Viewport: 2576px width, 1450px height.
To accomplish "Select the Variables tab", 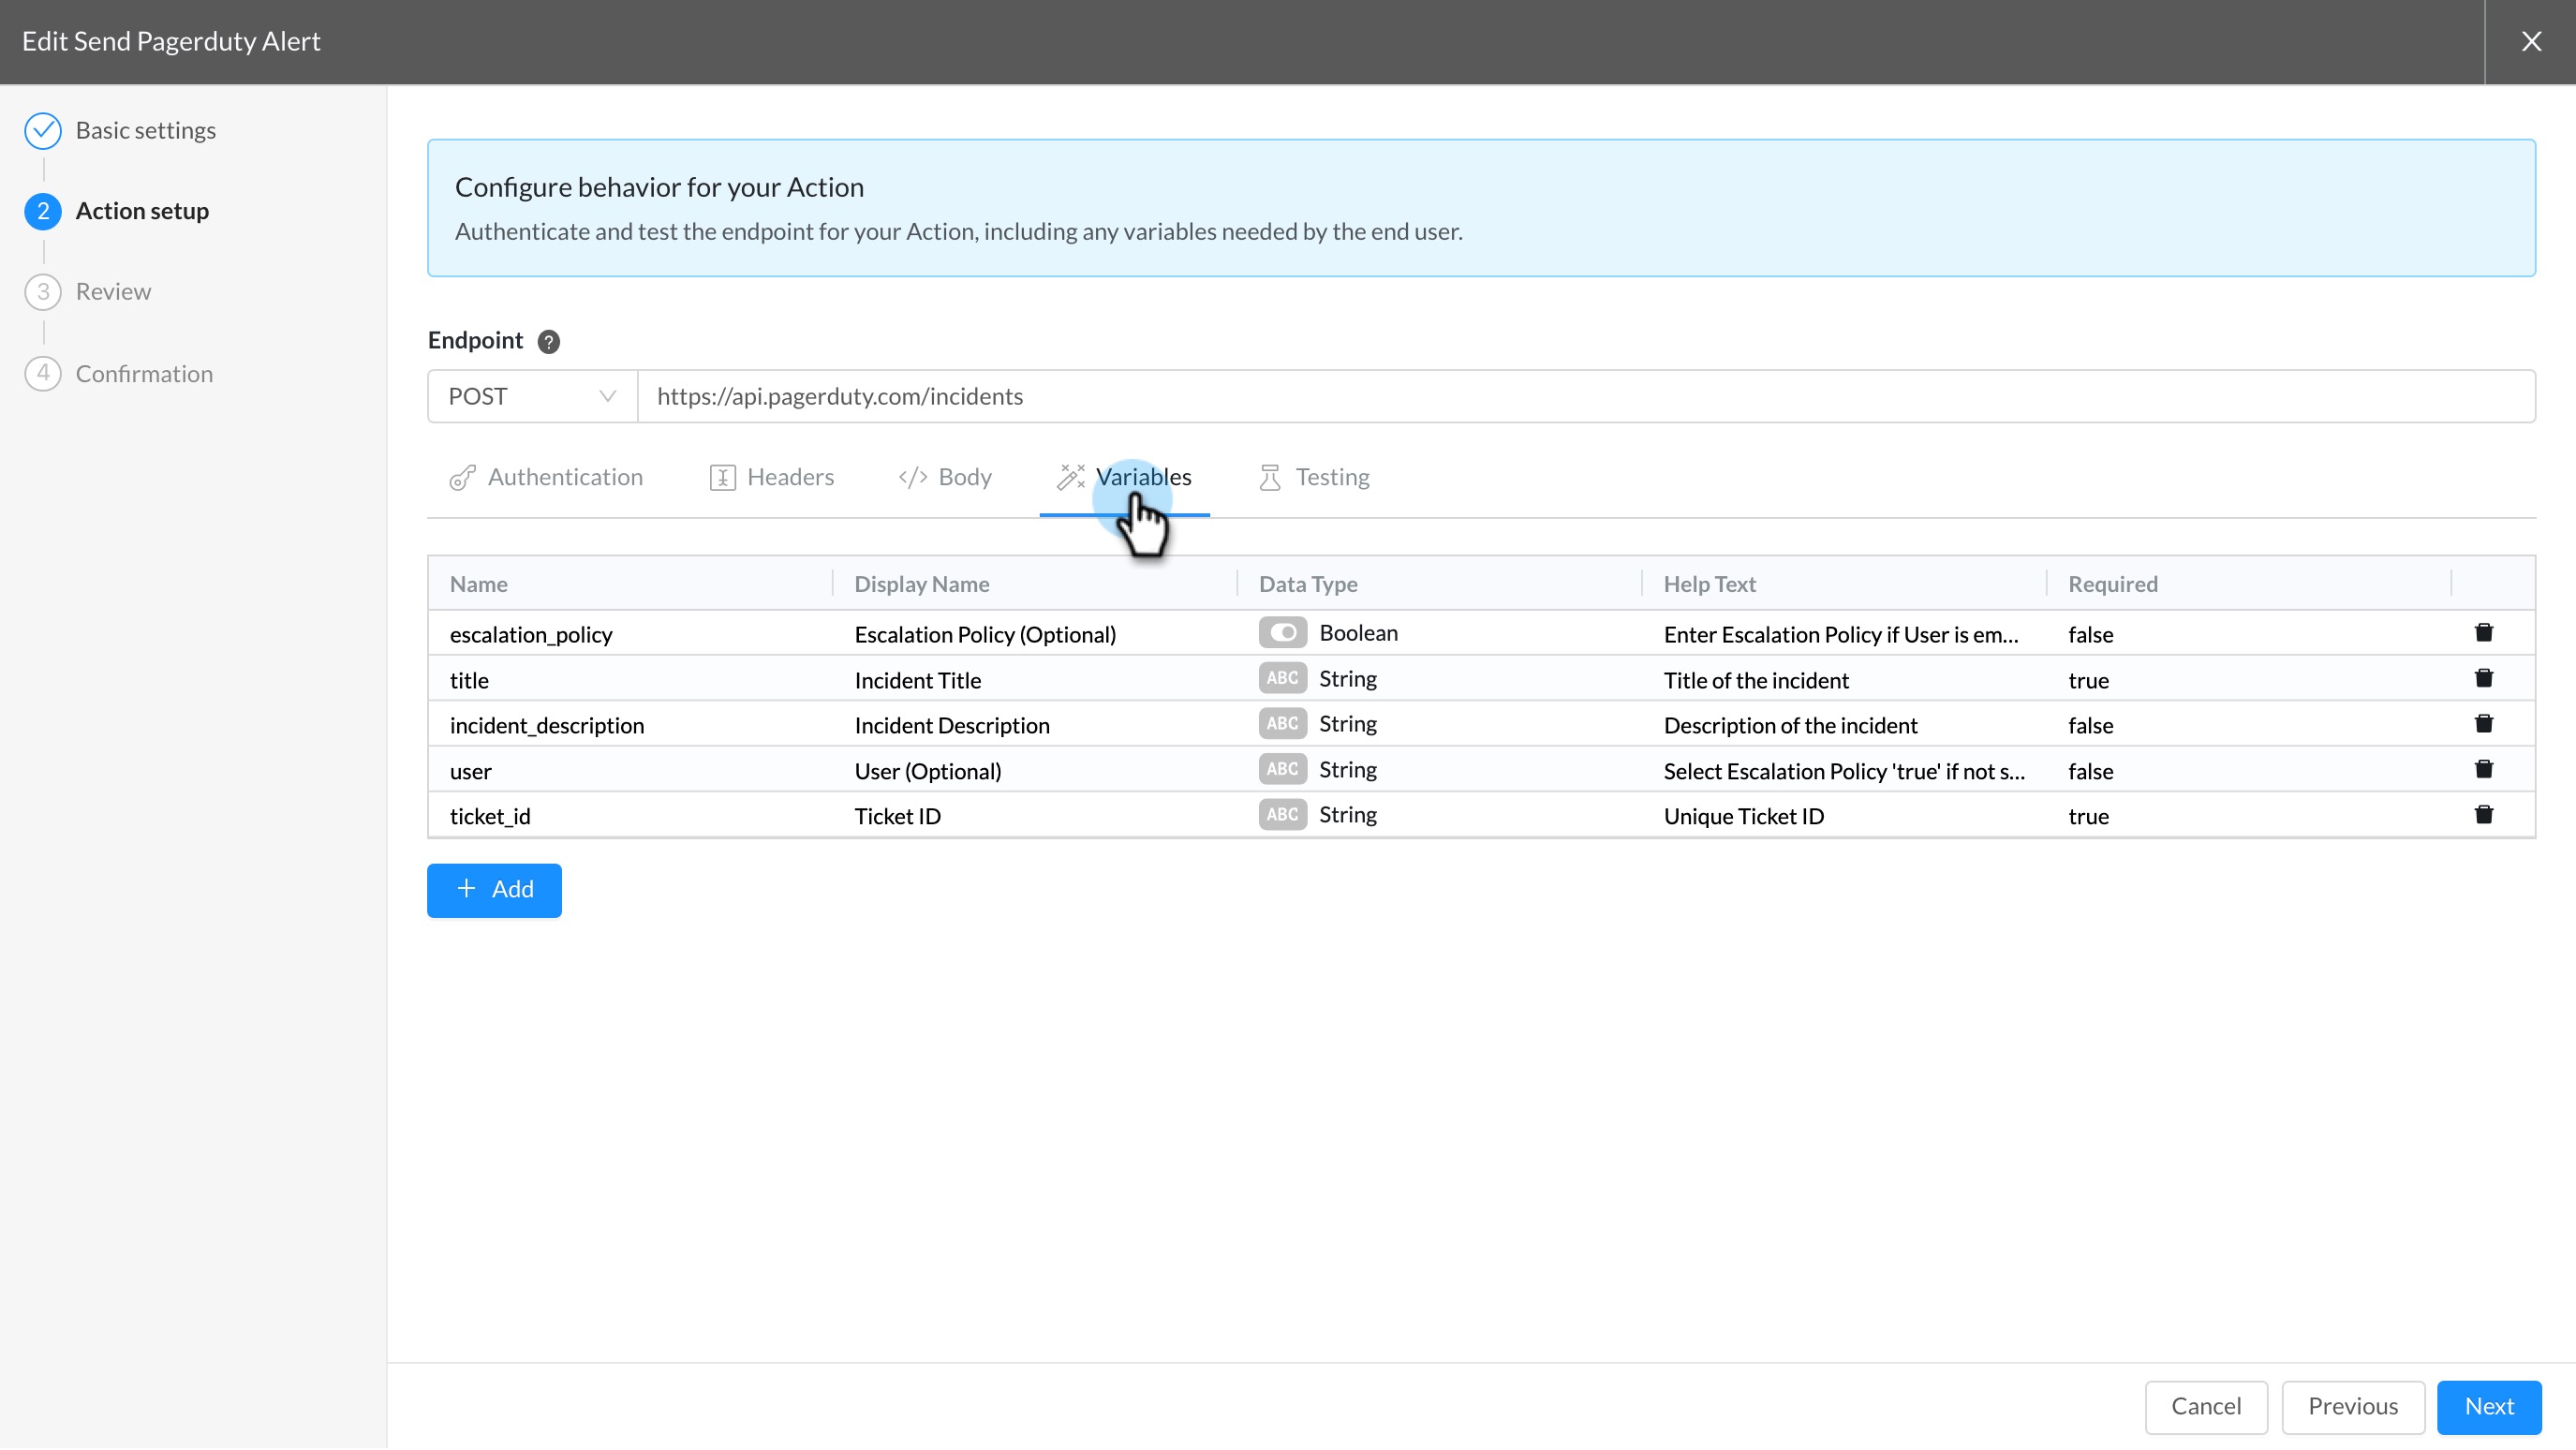I will point(1124,478).
